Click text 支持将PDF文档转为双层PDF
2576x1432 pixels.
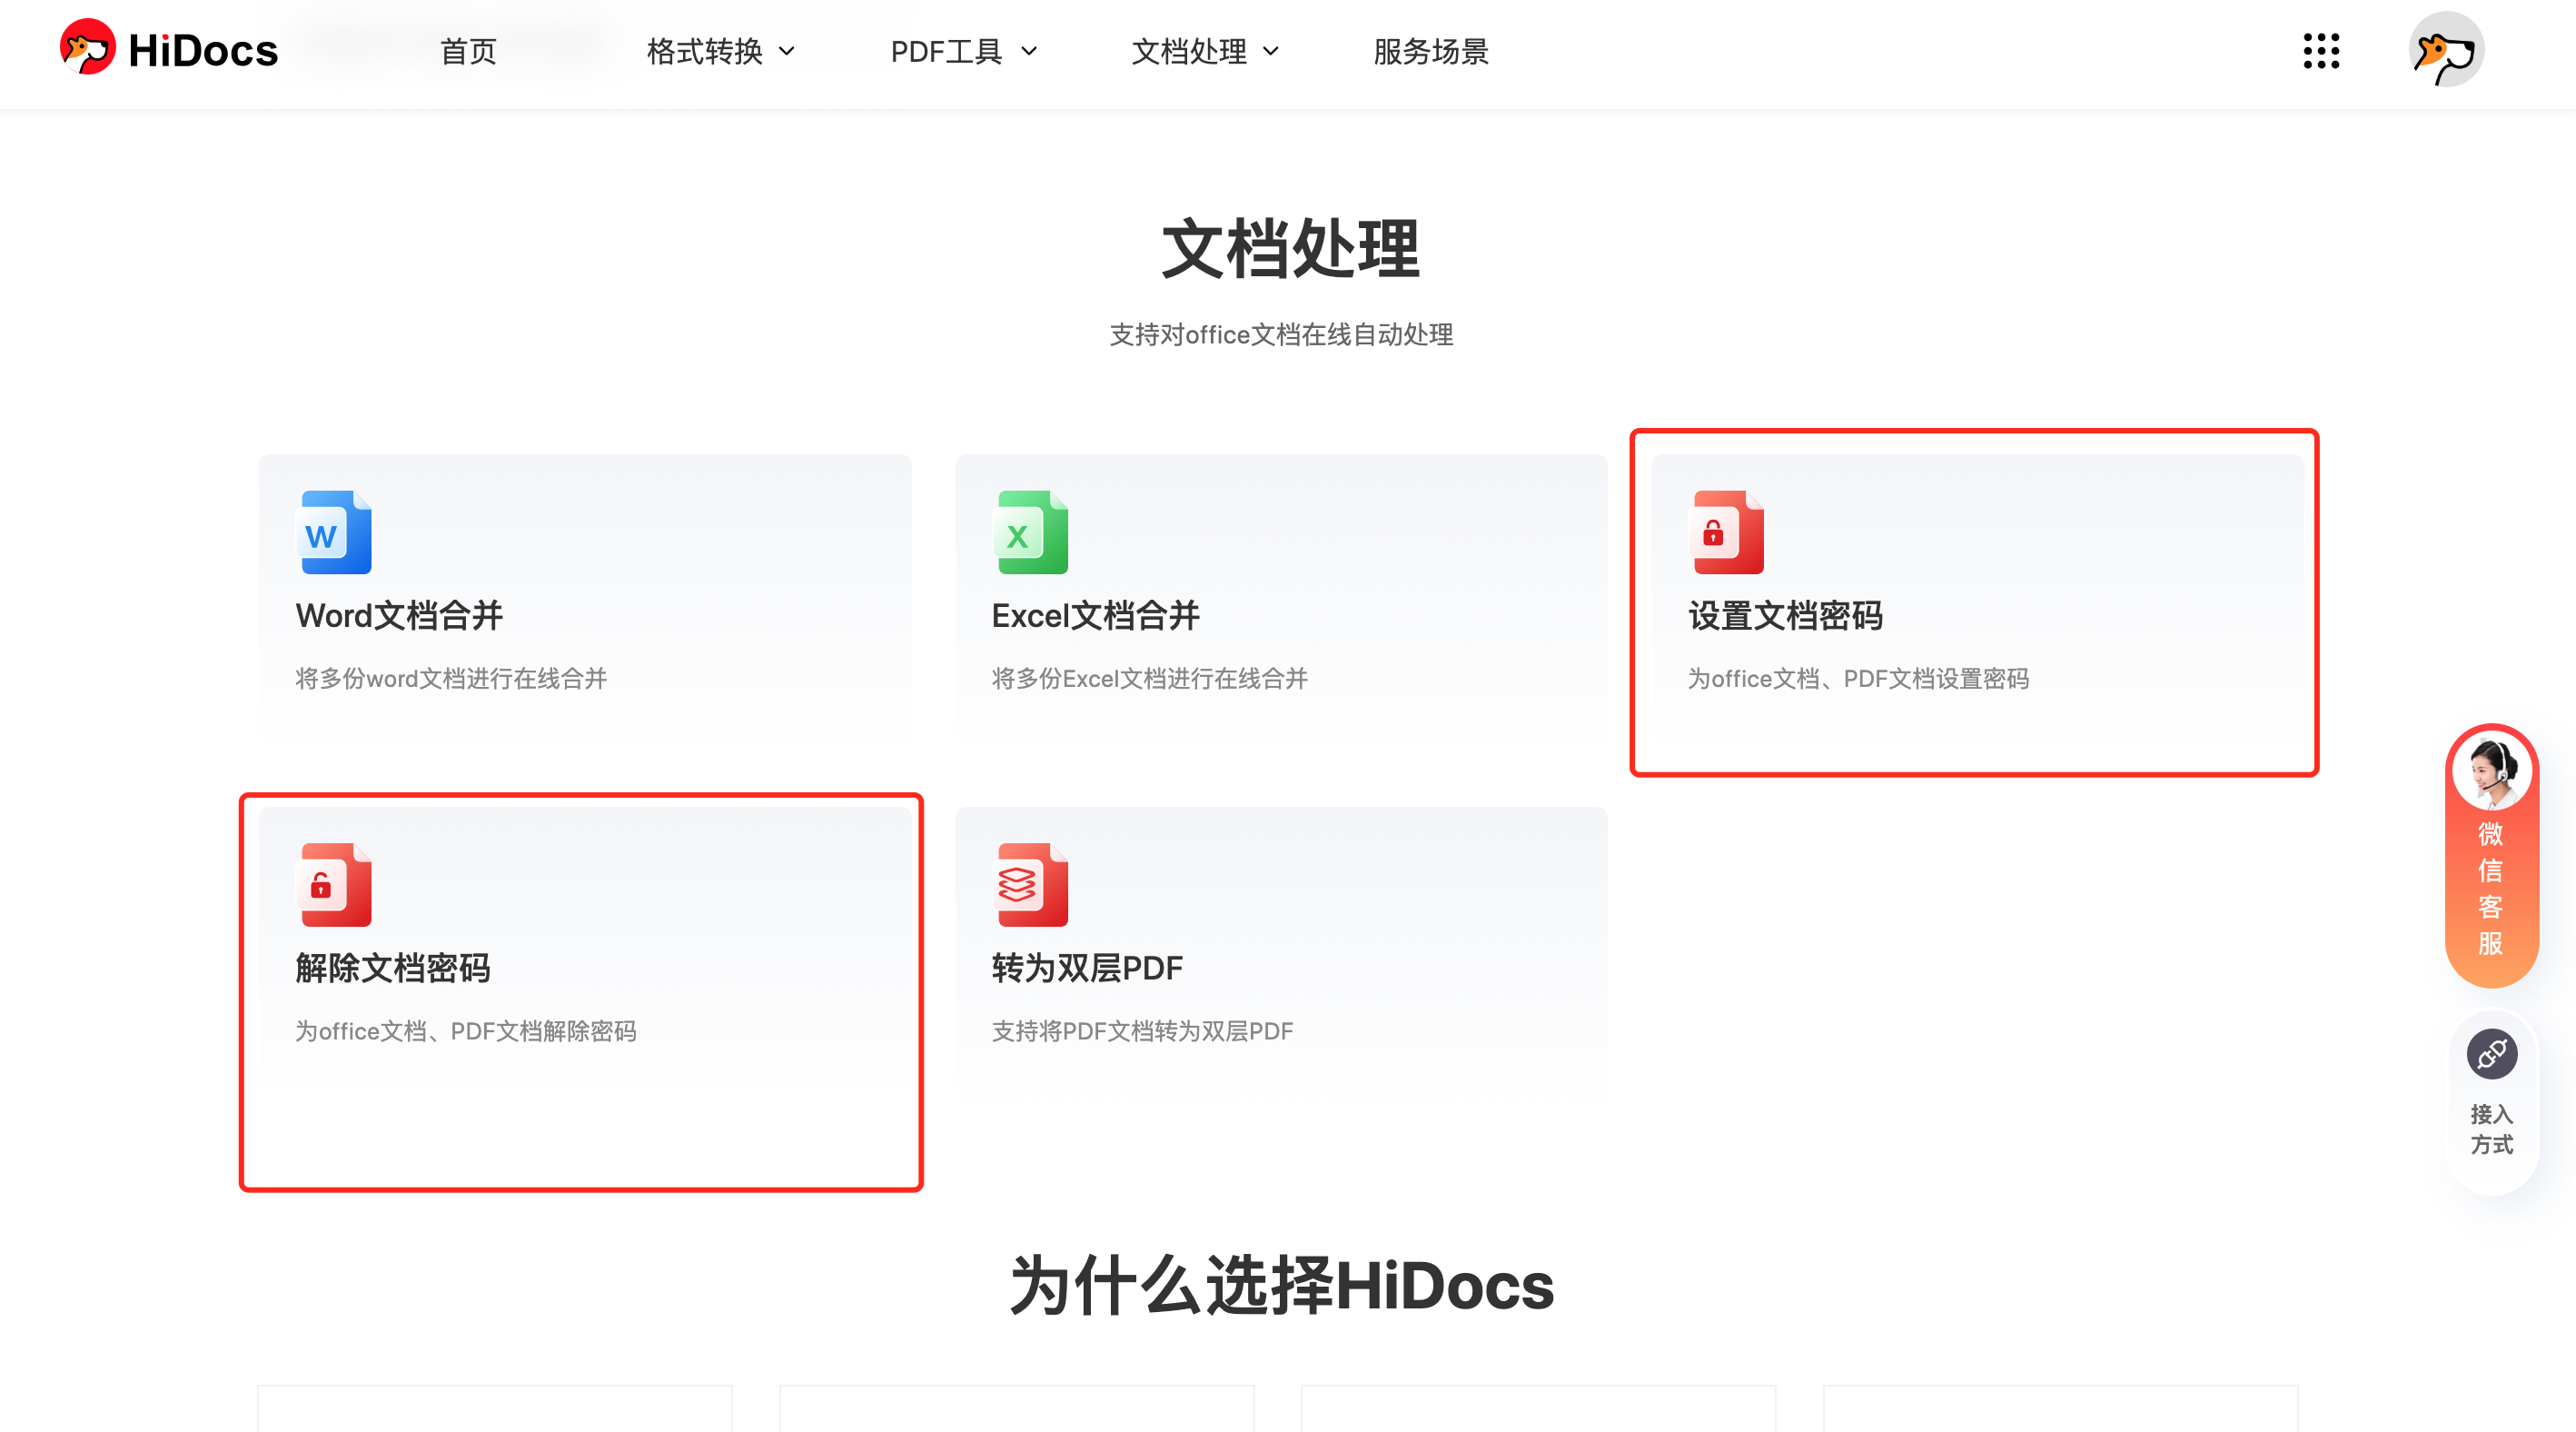click(1142, 1031)
